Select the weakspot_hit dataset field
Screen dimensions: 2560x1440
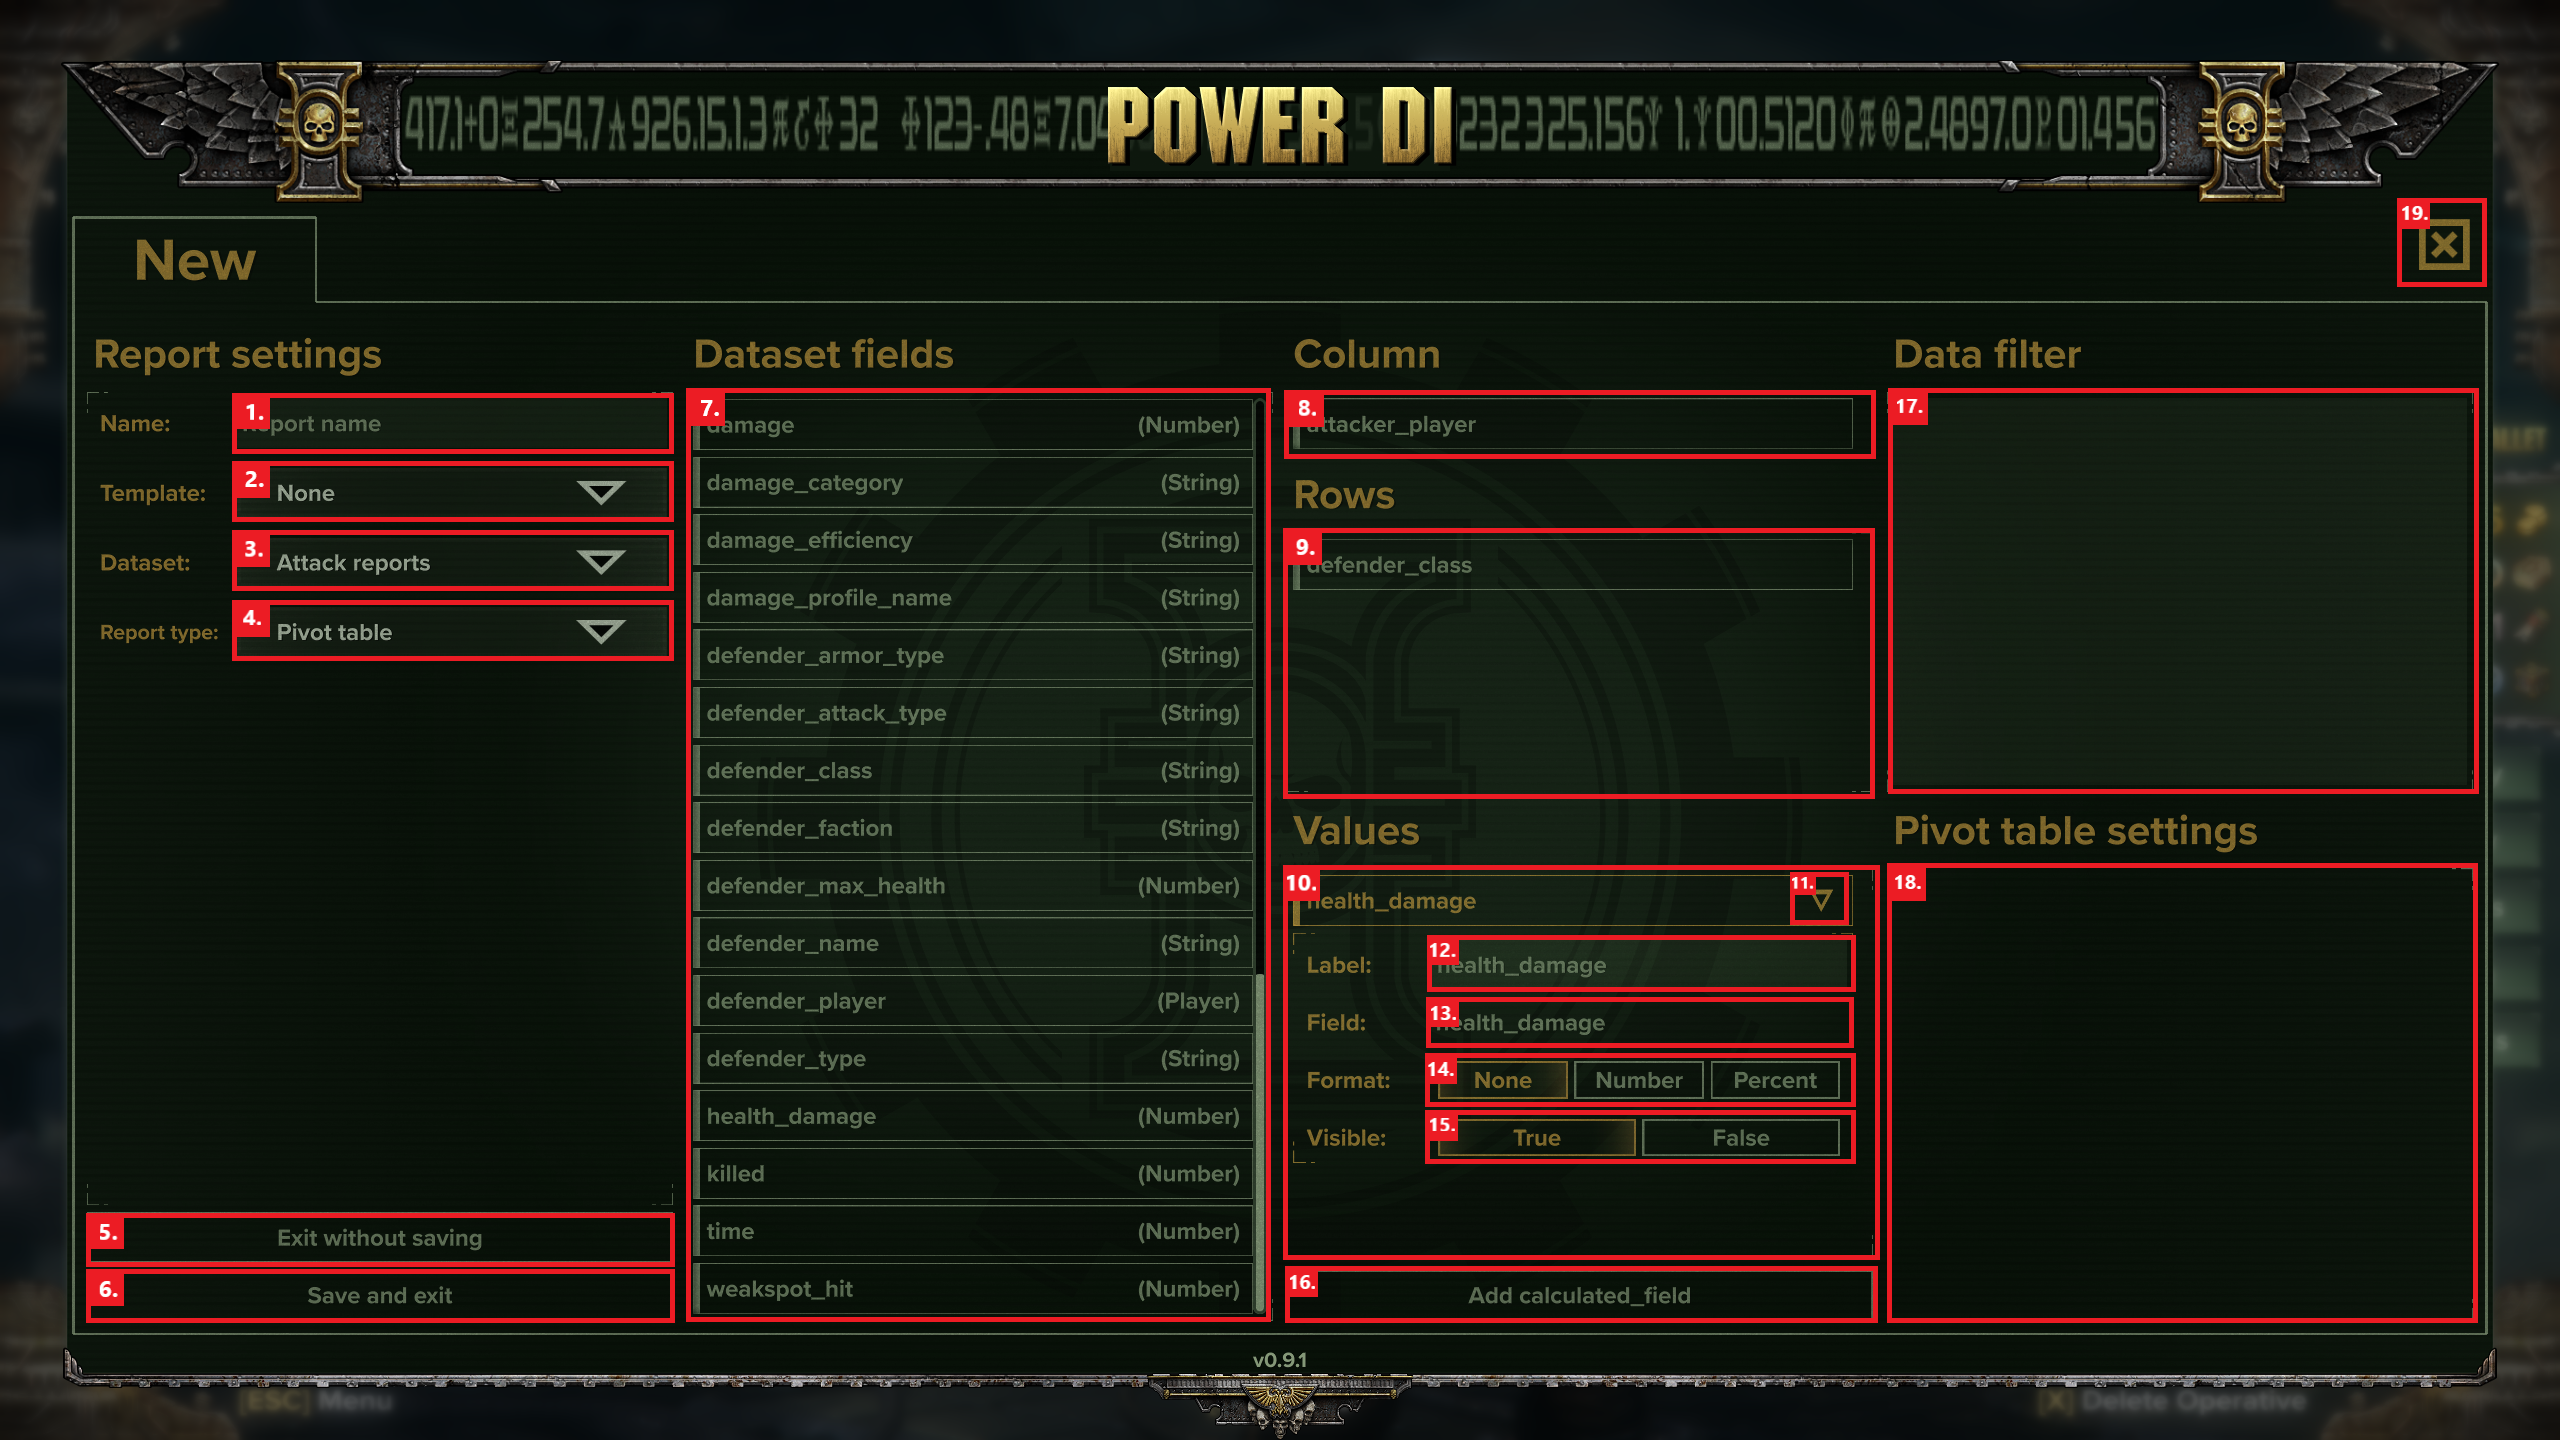pos(972,1289)
